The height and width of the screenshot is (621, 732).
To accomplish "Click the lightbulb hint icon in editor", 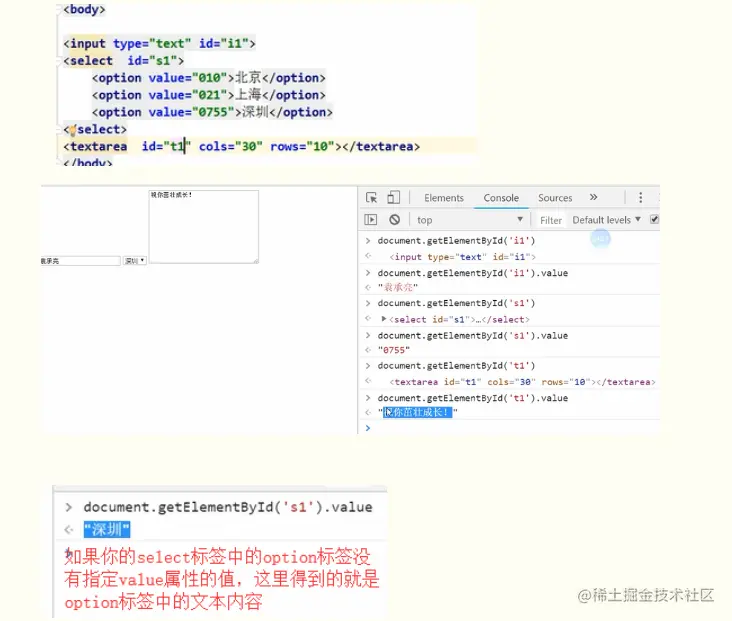I will [x=72, y=129].
